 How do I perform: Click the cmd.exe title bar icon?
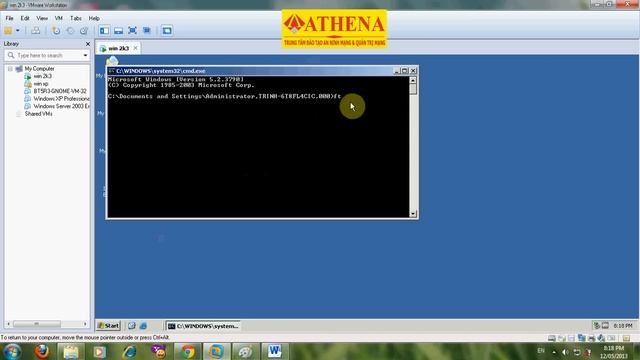111,71
